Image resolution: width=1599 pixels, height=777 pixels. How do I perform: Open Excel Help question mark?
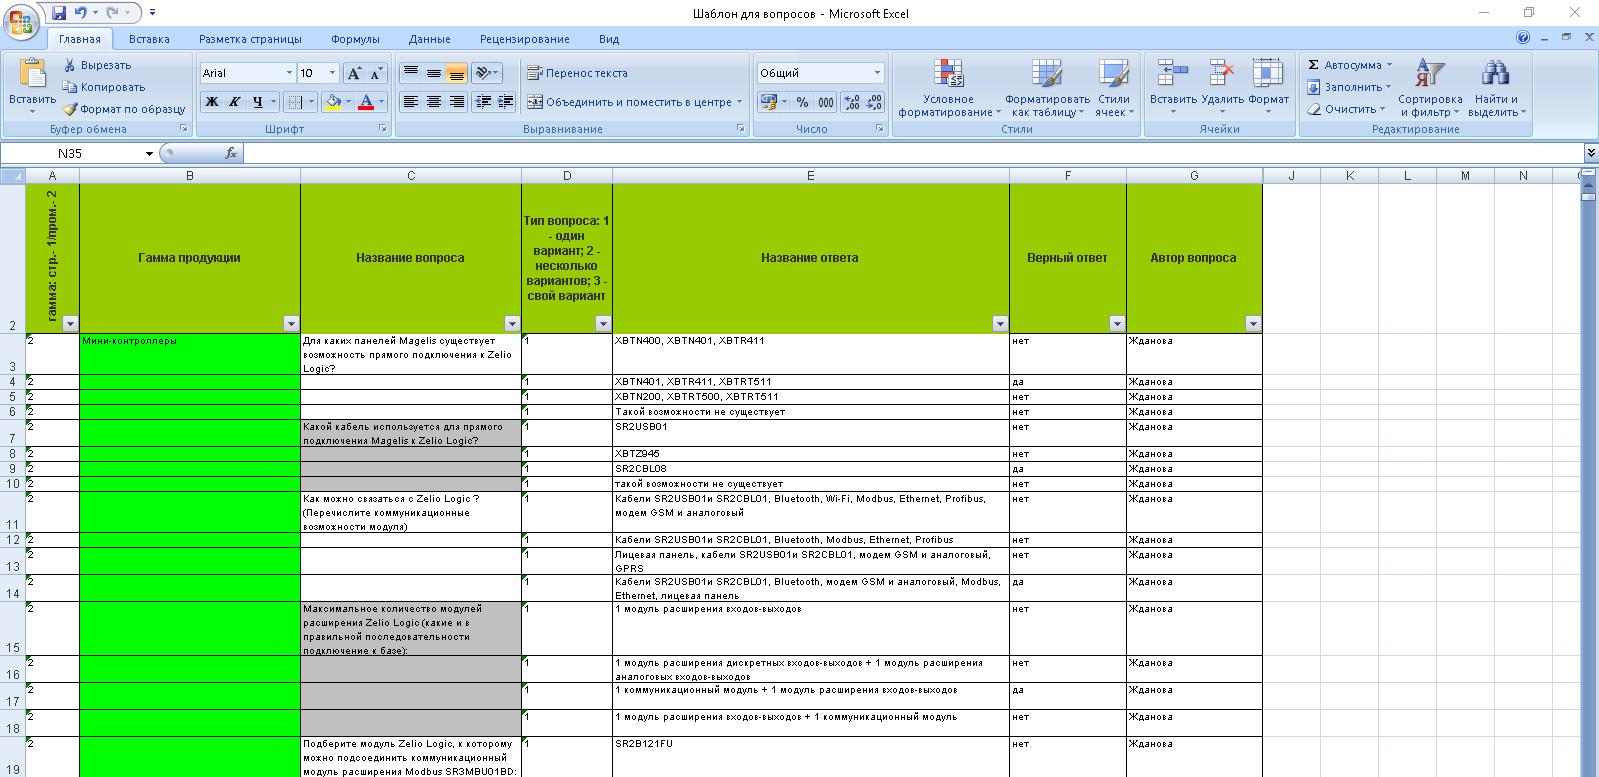click(1523, 38)
